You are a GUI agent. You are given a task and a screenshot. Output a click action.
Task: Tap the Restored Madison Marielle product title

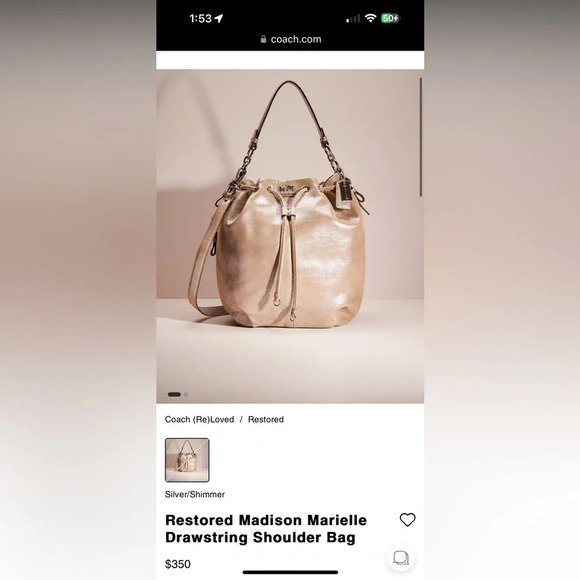click(266, 529)
